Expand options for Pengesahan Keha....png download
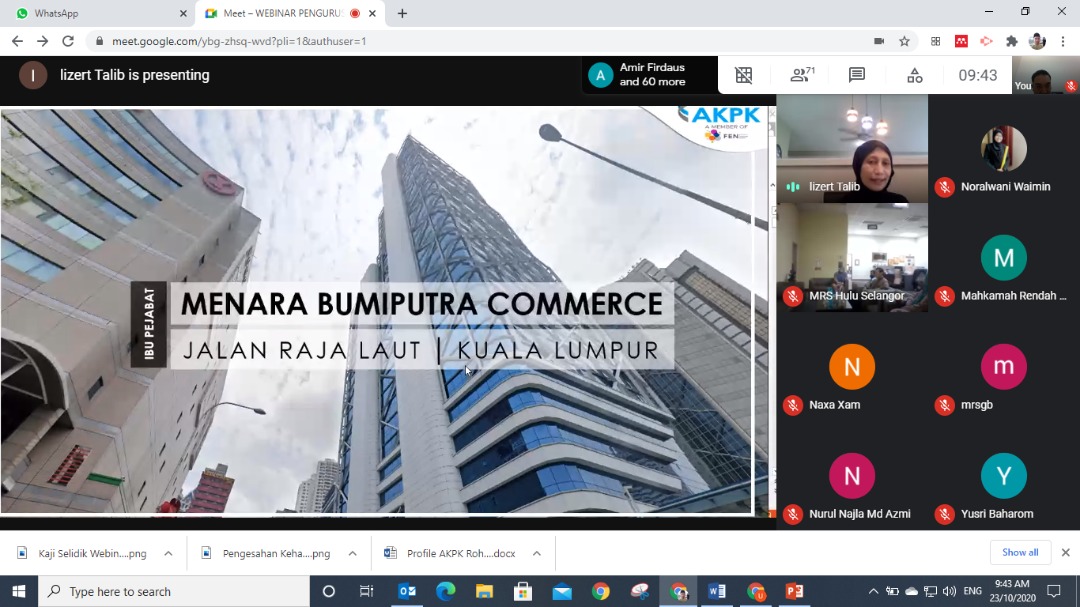Viewport: 1080px width, 607px height. pyautogui.click(x=352, y=553)
